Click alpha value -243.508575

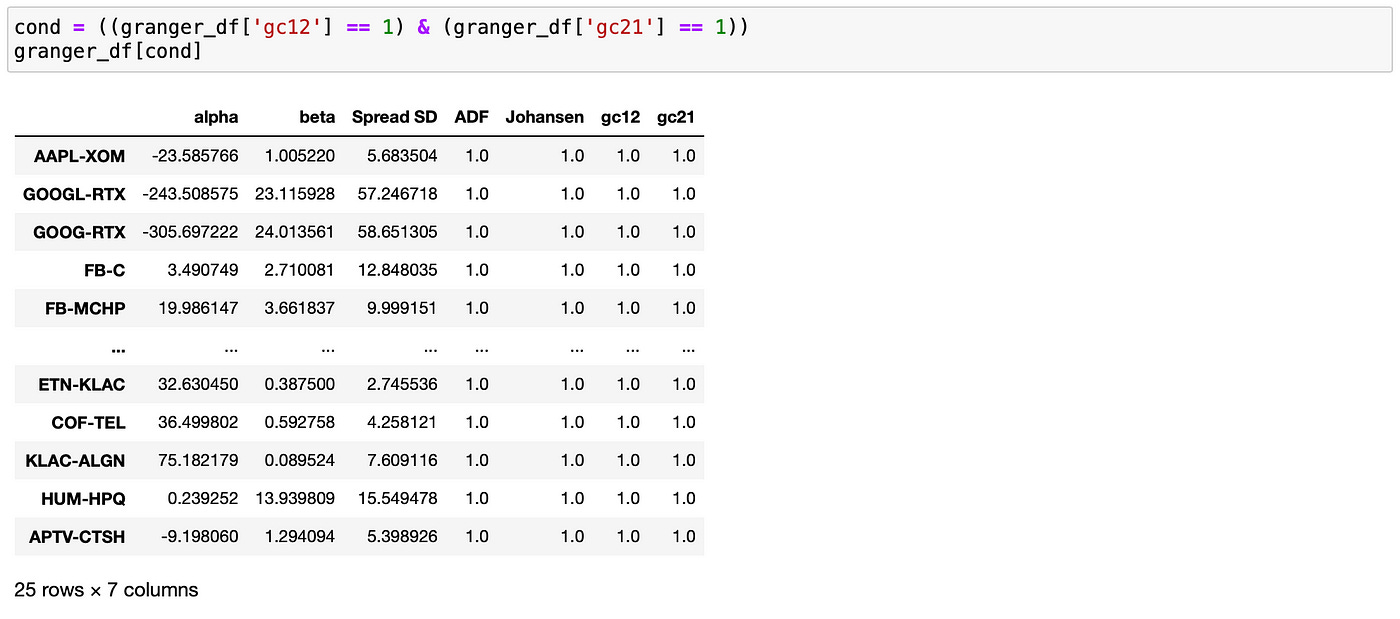191,194
